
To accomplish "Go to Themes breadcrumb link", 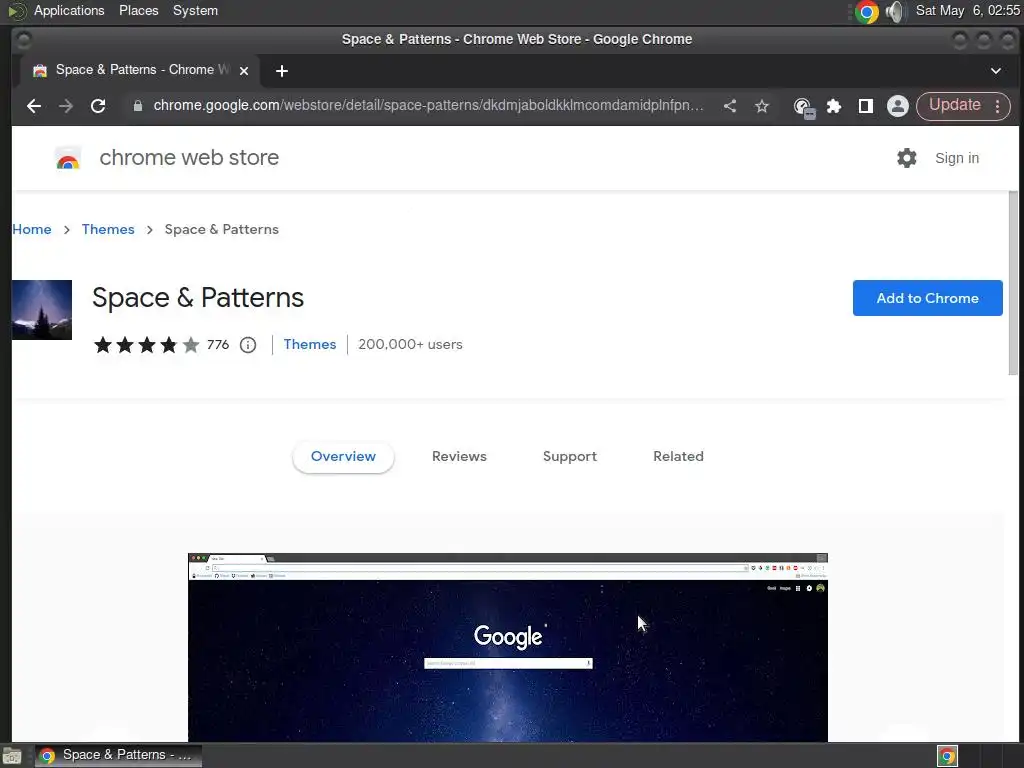I will [x=108, y=229].
